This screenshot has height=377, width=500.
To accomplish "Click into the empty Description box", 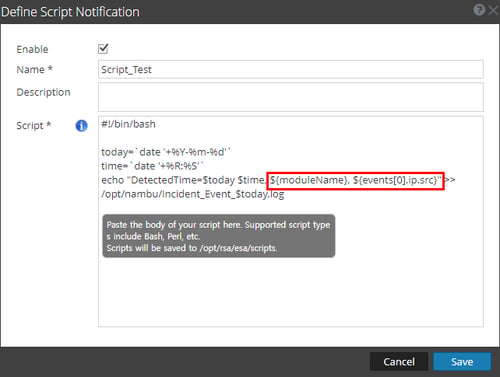I will [x=291, y=97].
